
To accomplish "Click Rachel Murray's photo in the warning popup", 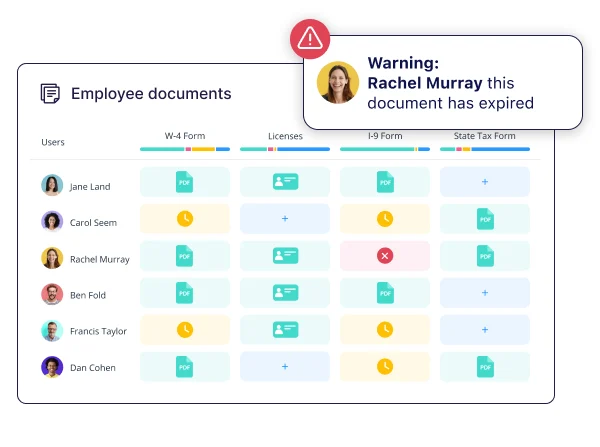I will click(338, 83).
